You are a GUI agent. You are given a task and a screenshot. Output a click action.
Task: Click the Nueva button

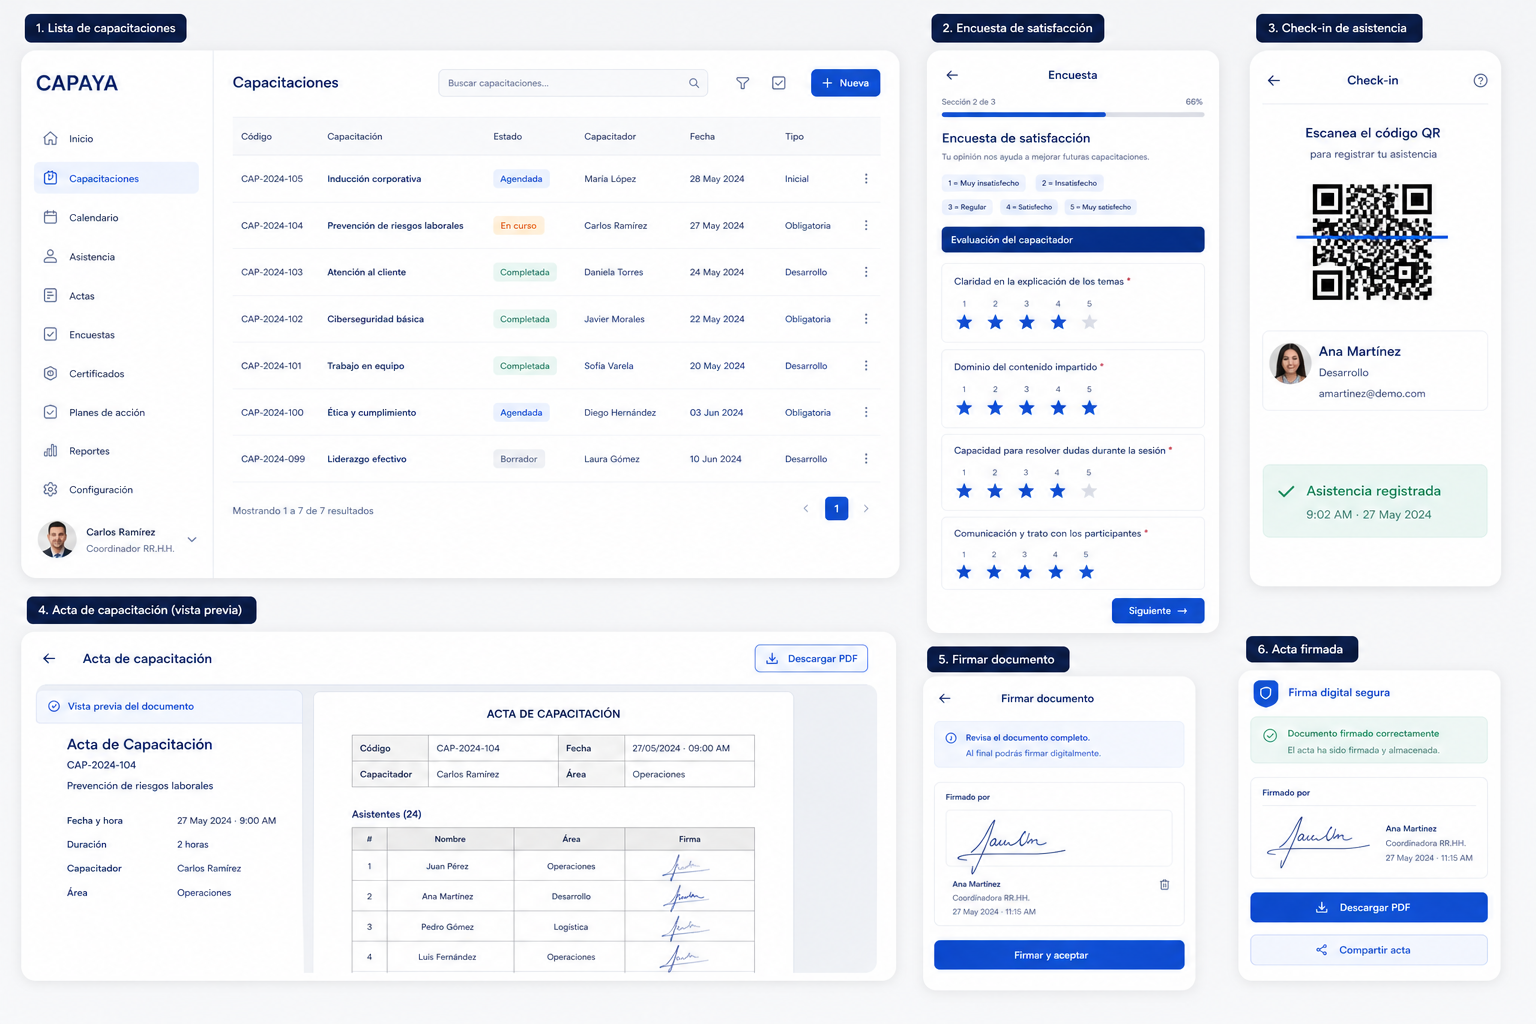pyautogui.click(x=845, y=83)
